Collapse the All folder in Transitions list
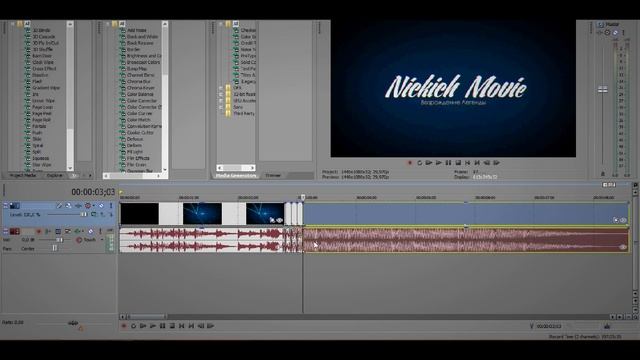The height and width of the screenshot is (360, 640). (13, 24)
